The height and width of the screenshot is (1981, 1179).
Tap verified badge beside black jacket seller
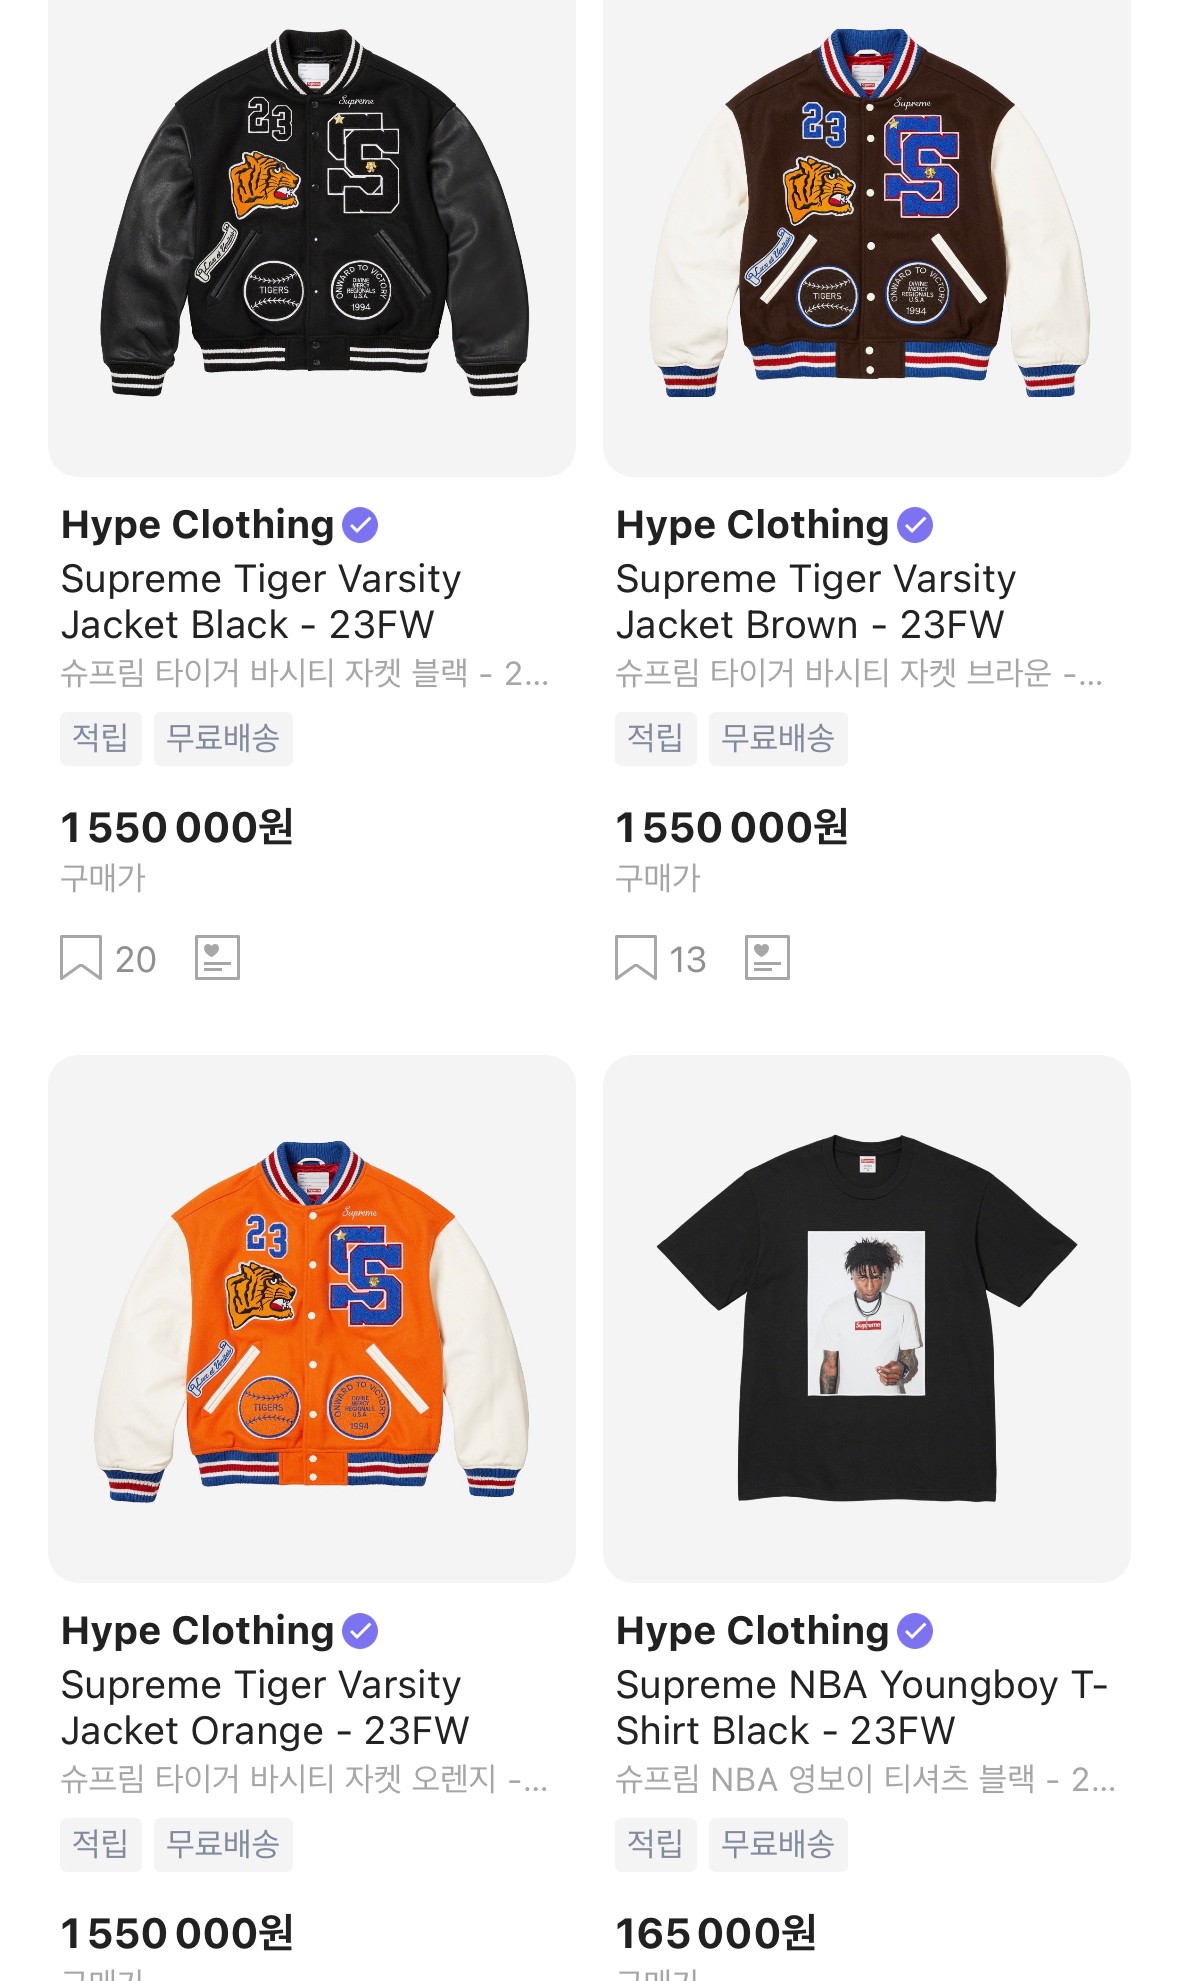click(x=360, y=525)
